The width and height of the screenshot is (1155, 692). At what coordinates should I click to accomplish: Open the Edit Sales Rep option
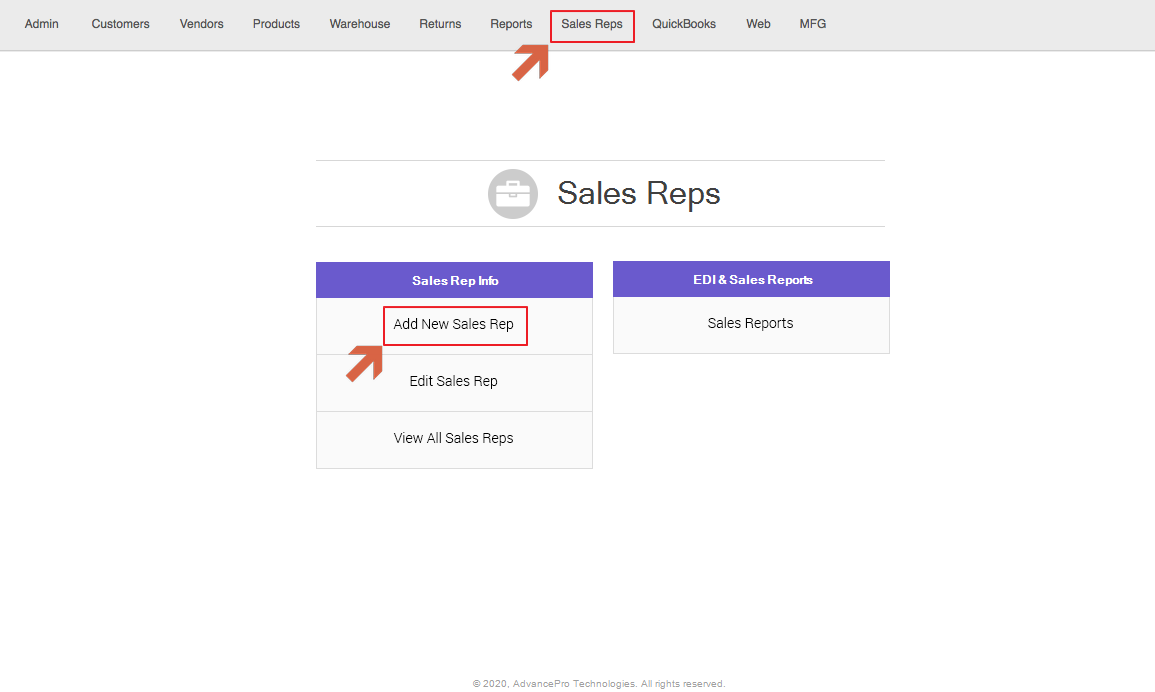(x=454, y=381)
